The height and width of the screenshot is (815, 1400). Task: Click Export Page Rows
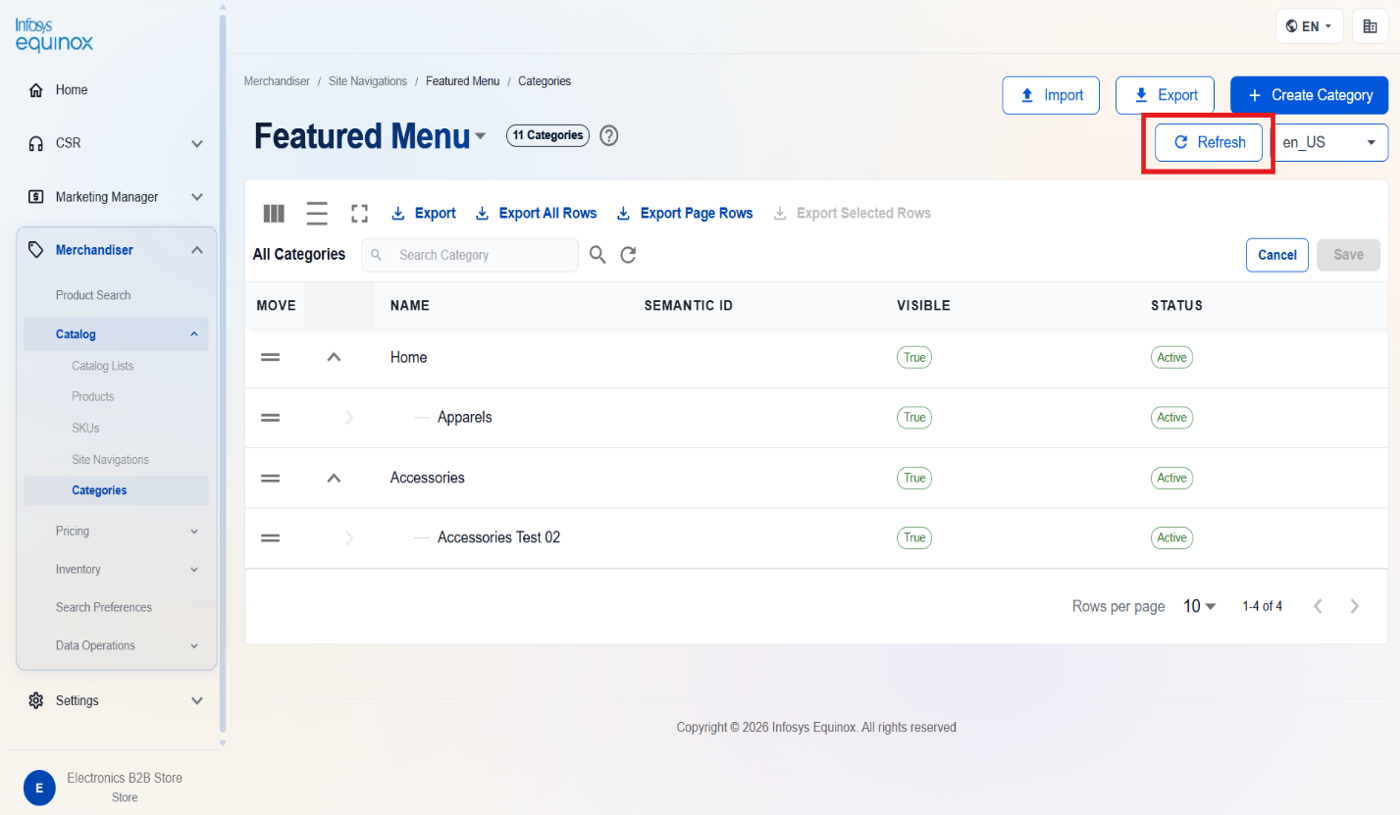(685, 213)
